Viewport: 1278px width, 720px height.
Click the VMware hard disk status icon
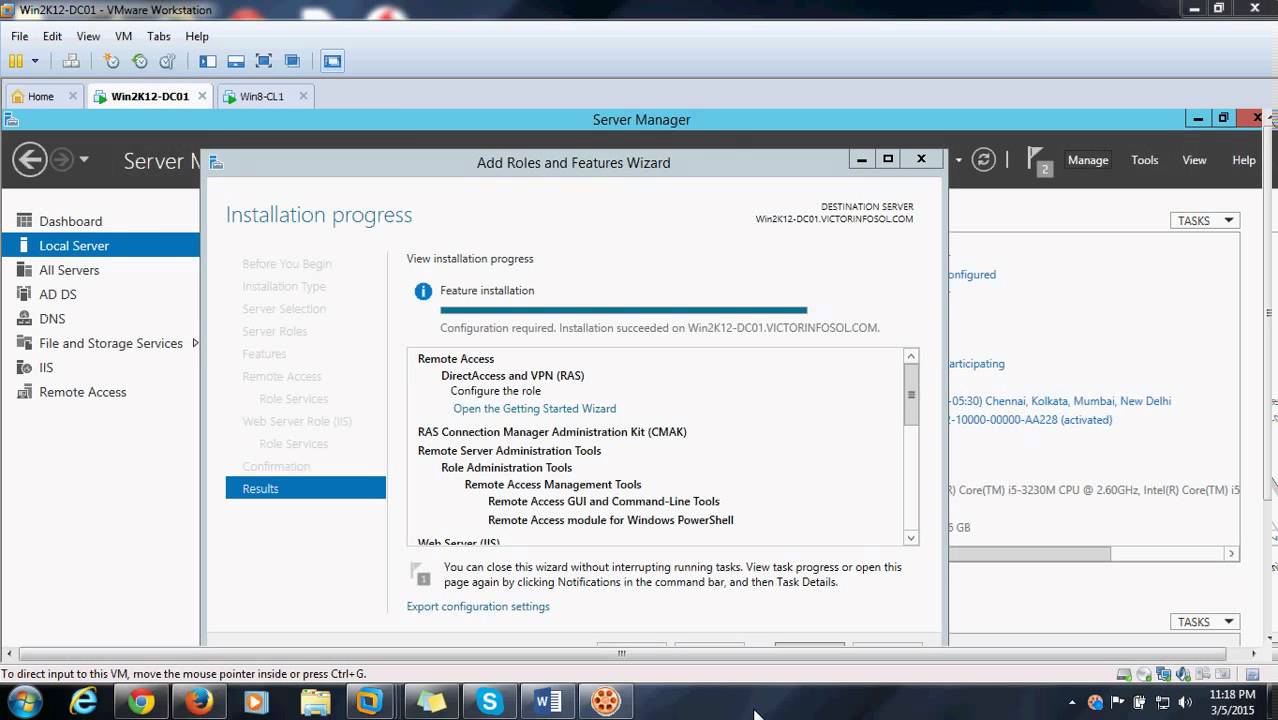pos(1125,675)
